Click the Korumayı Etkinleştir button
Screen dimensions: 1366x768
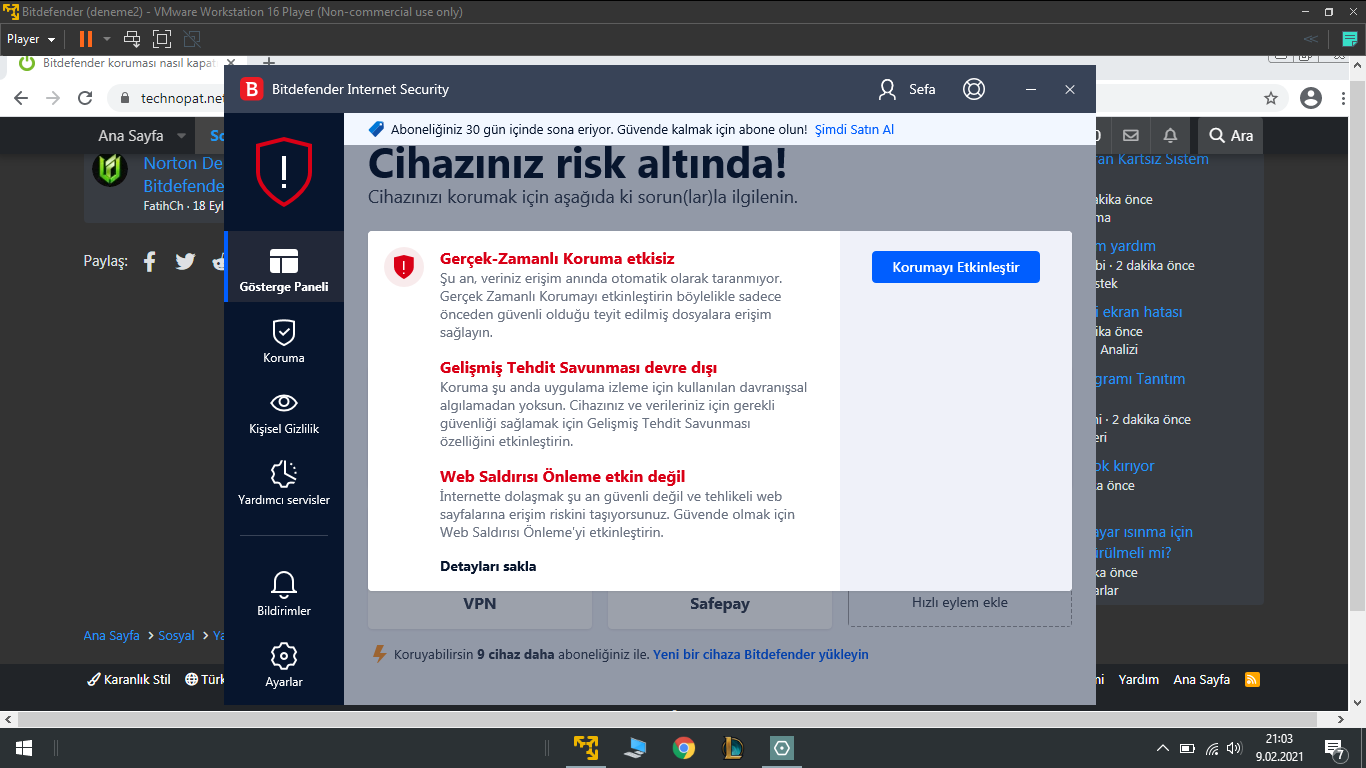tap(956, 267)
